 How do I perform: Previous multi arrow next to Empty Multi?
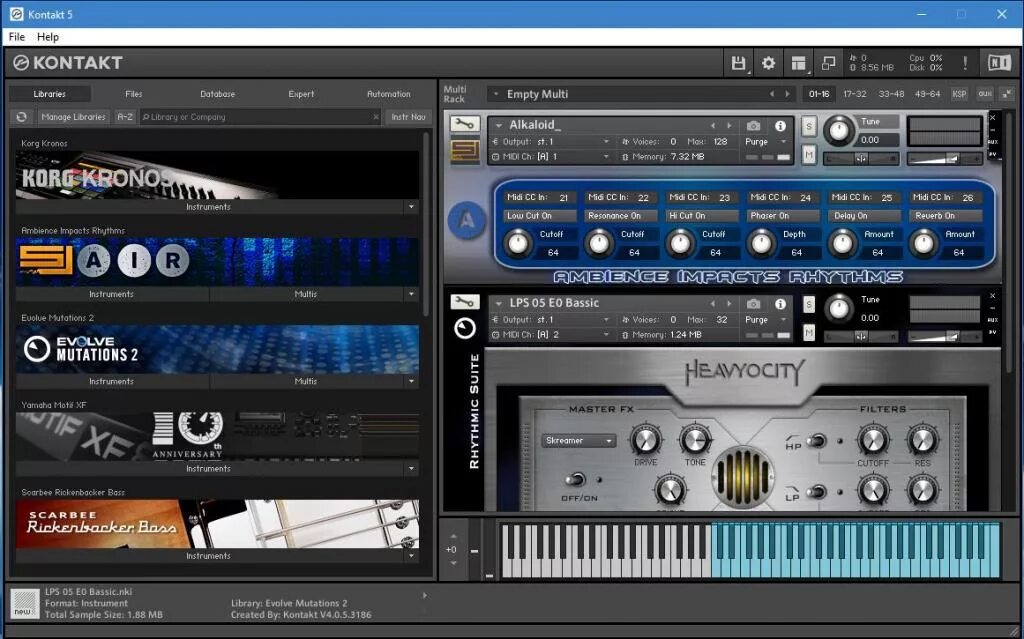click(x=771, y=94)
